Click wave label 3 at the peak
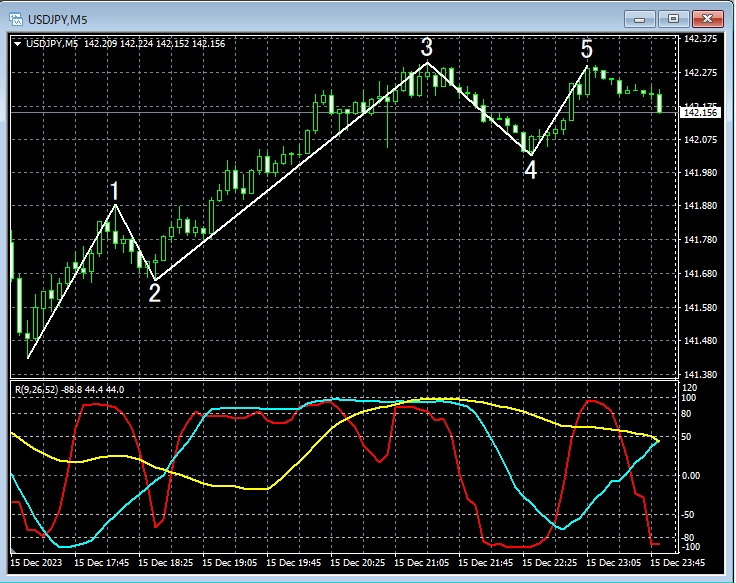The width and height of the screenshot is (736, 583). tap(427, 47)
